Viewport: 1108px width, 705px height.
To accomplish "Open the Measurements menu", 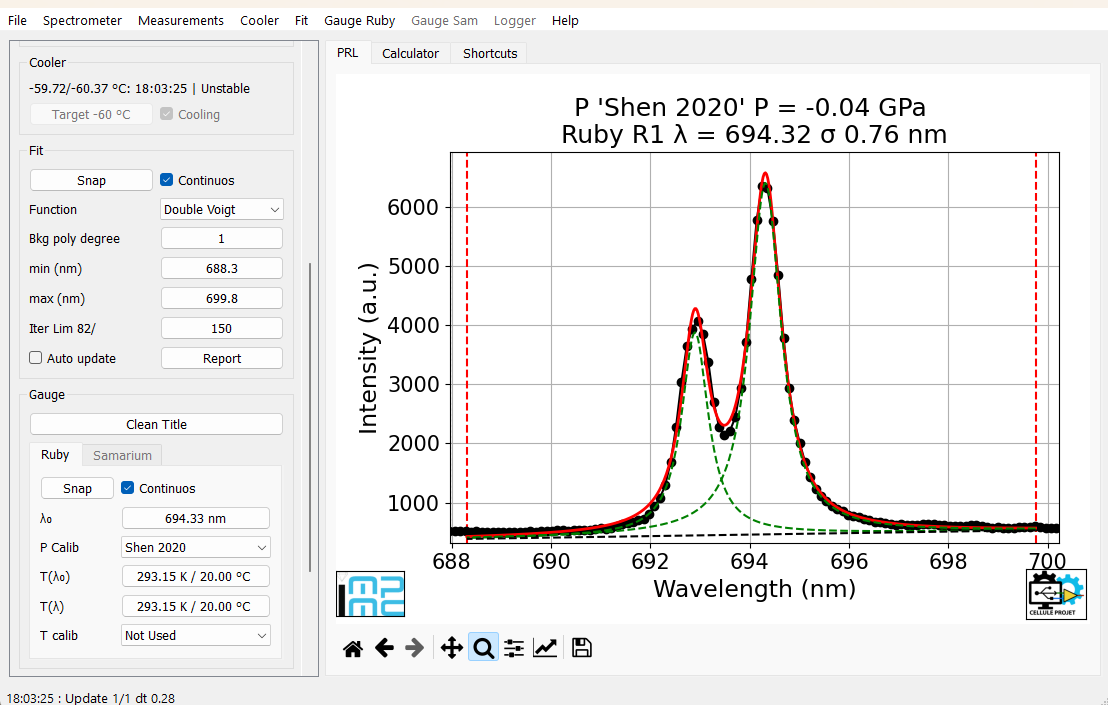I will pyautogui.click(x=181, y=20).
